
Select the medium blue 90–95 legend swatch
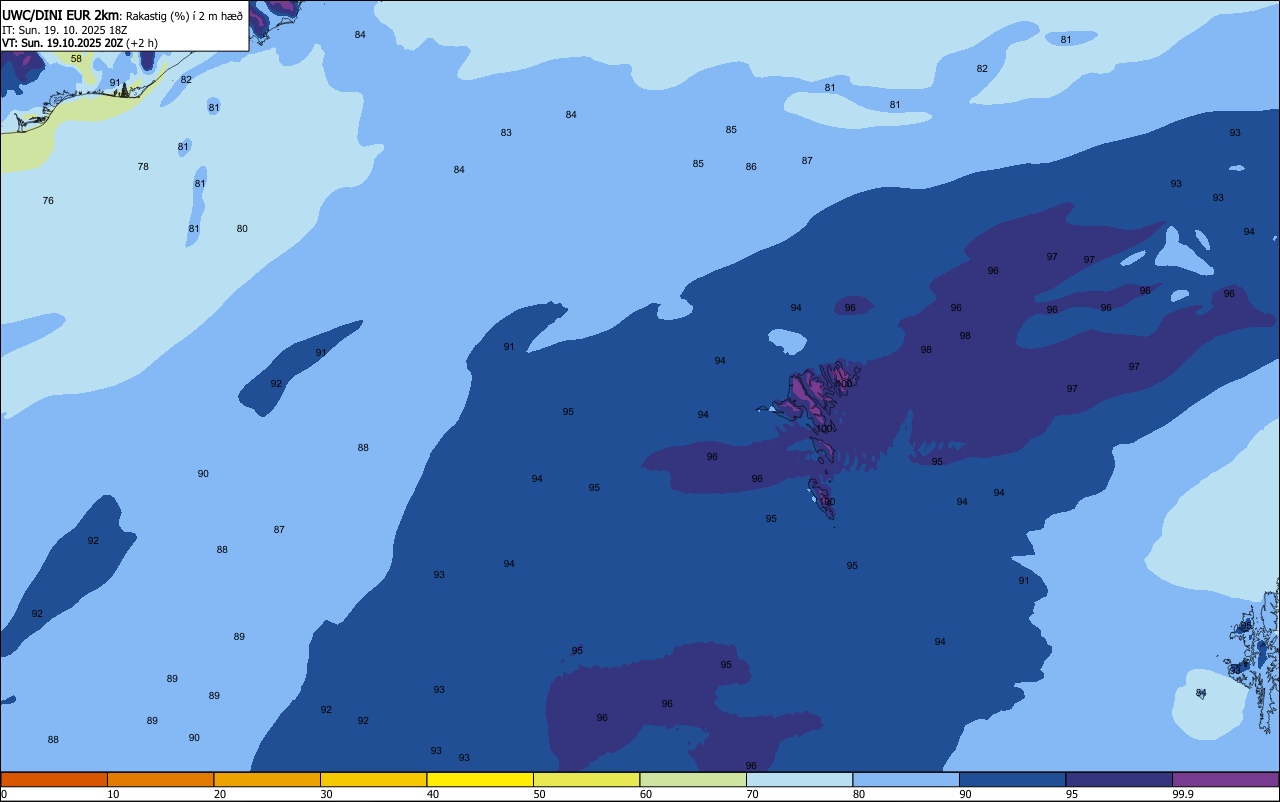click(x=1012, y=779)
